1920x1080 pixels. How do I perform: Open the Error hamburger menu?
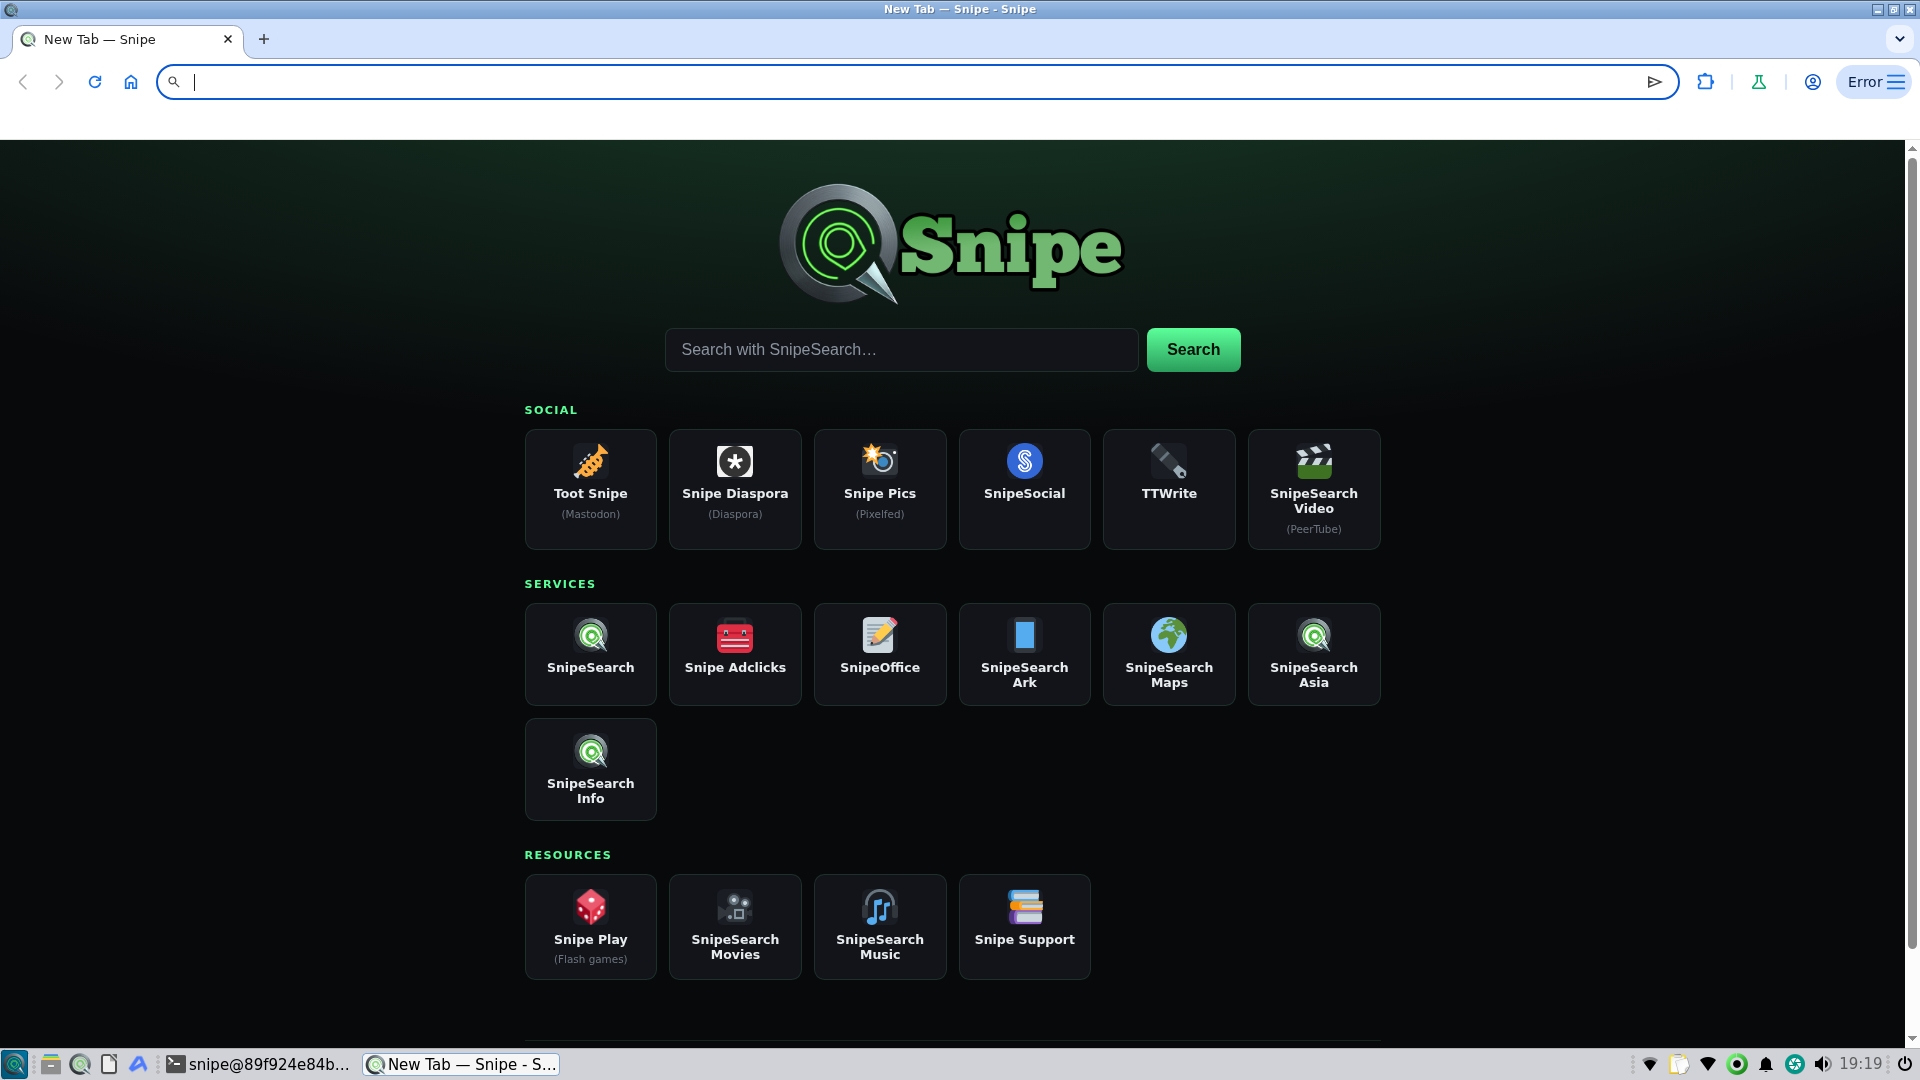tap(1874, 82)
